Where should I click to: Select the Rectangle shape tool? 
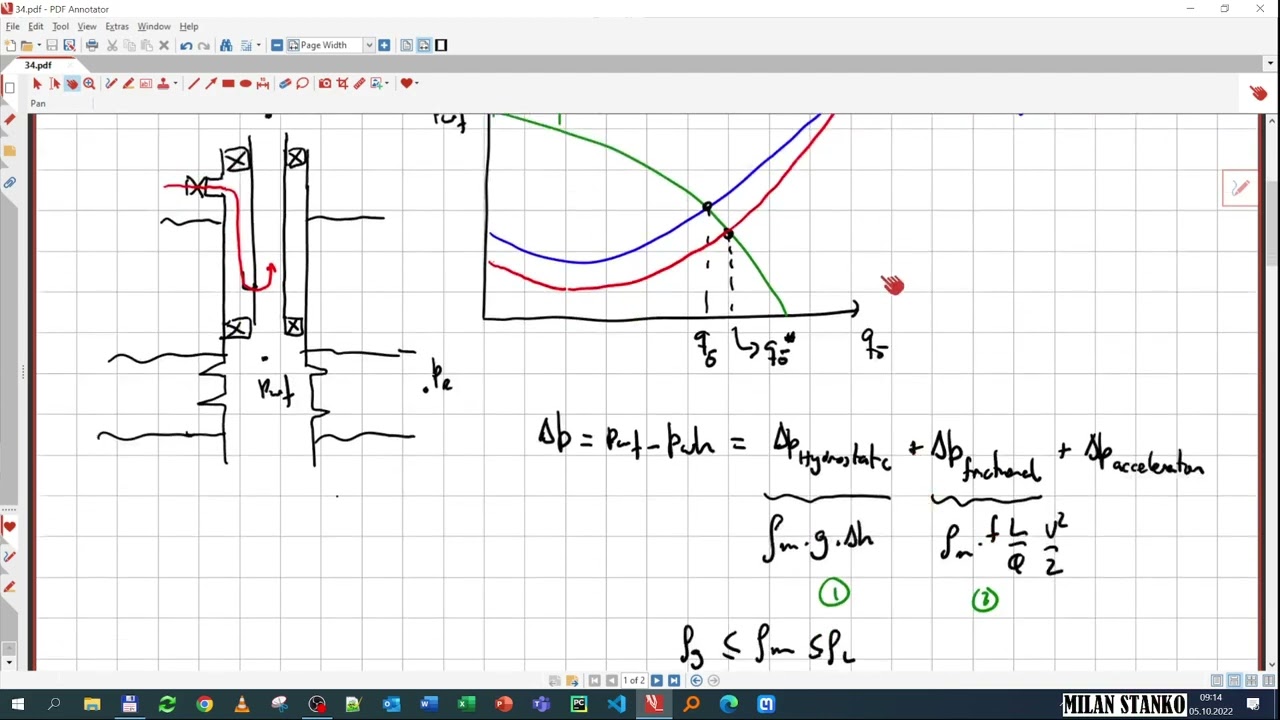[228, 83]
